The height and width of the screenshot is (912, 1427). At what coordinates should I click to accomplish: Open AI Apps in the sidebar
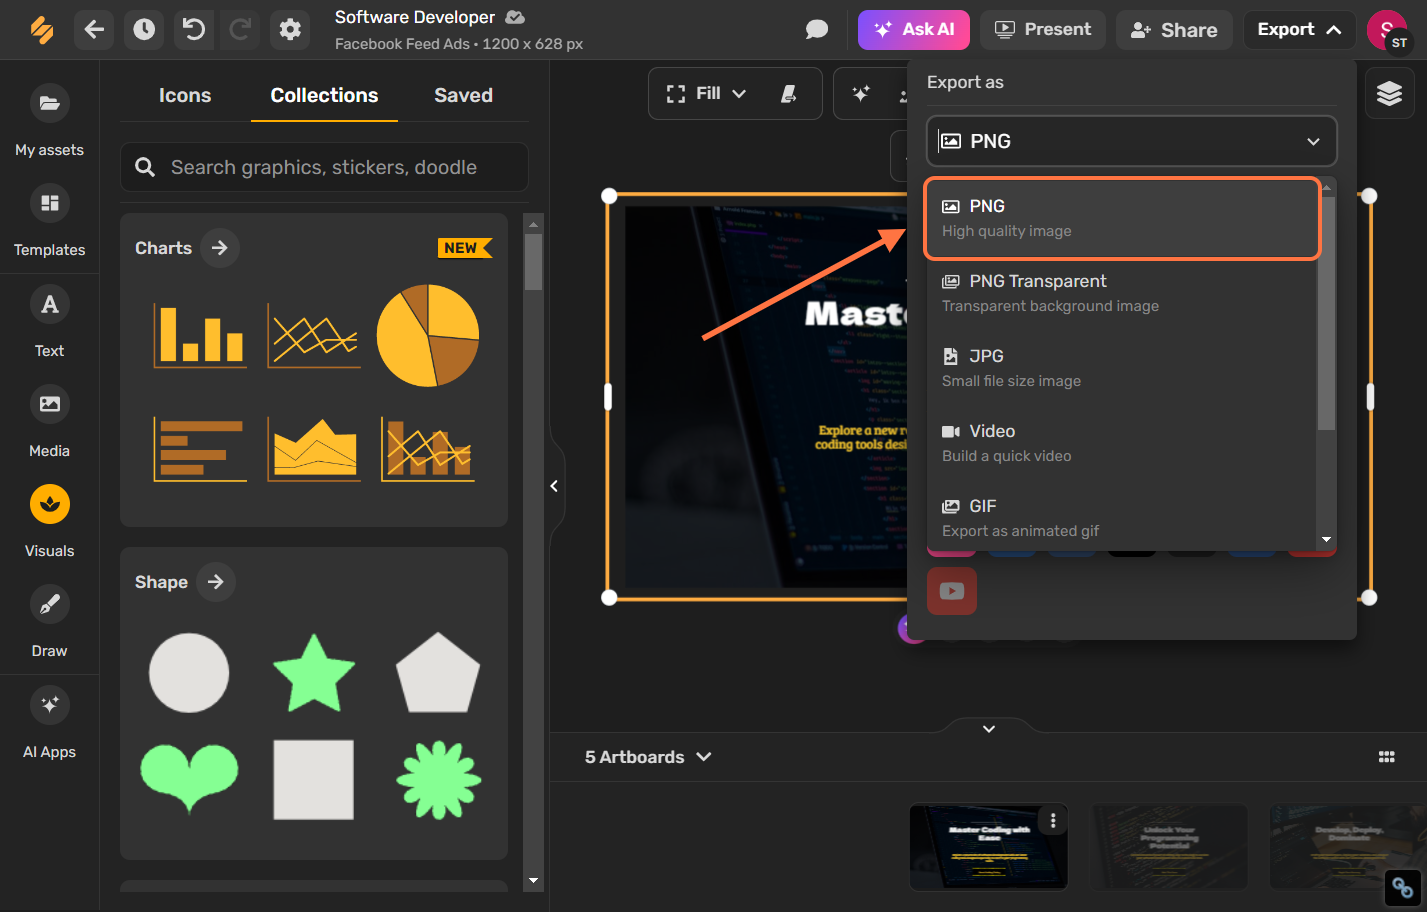pos(49,722)
